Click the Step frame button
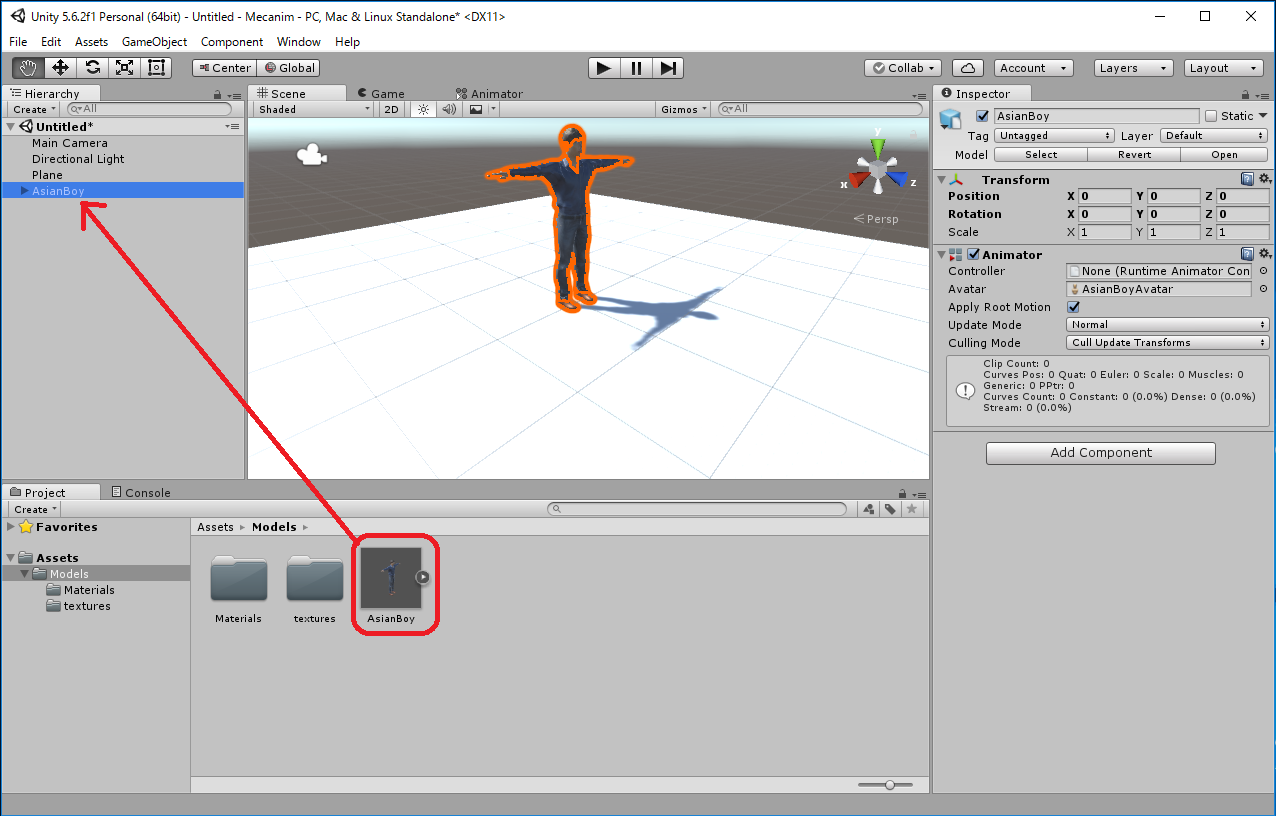1276x816 pixels. click(x=668, y=68)
